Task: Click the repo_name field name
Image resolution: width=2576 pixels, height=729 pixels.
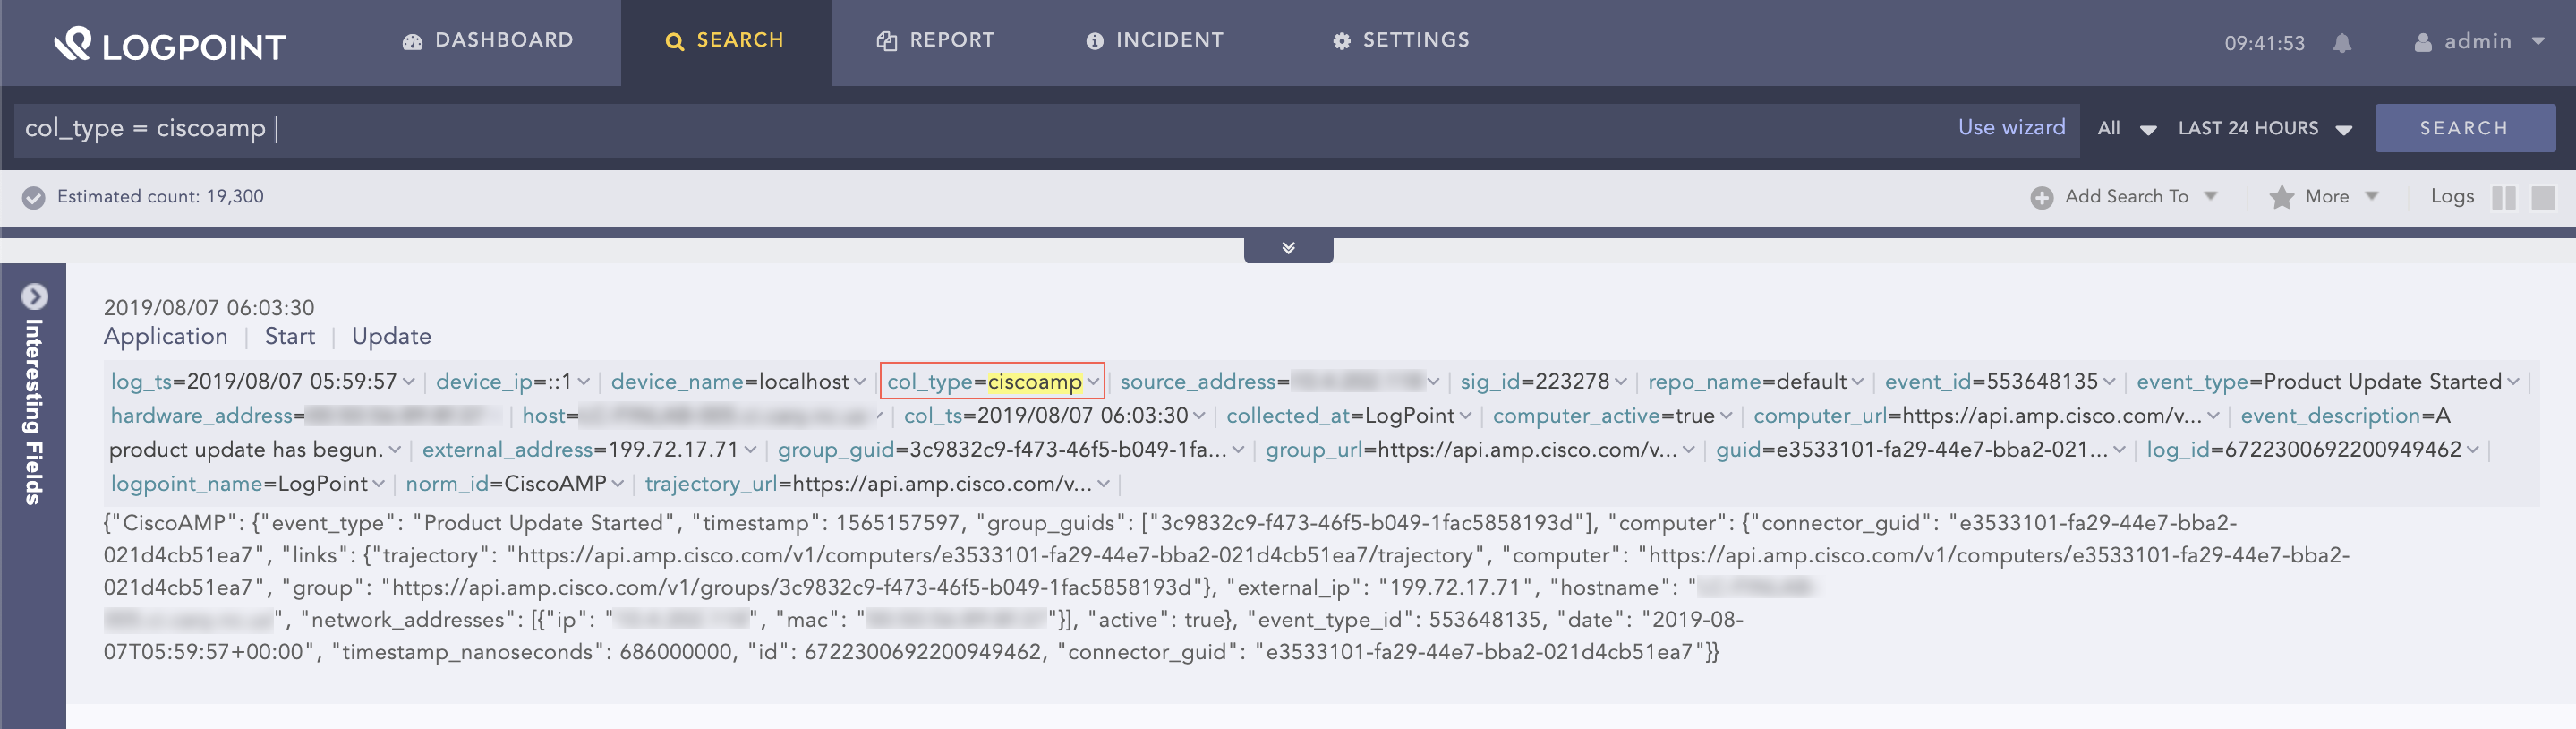Action: [x=1705, y=382]
